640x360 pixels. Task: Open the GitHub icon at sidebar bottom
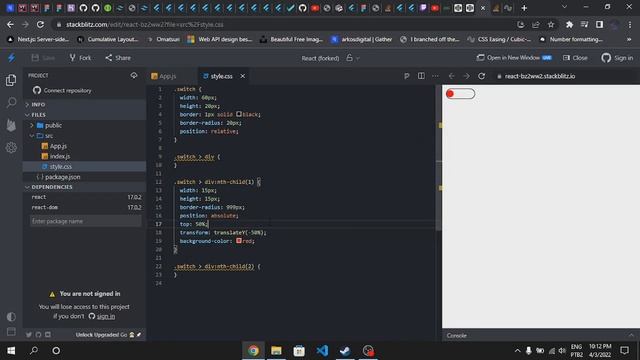[x=38, y=335]
